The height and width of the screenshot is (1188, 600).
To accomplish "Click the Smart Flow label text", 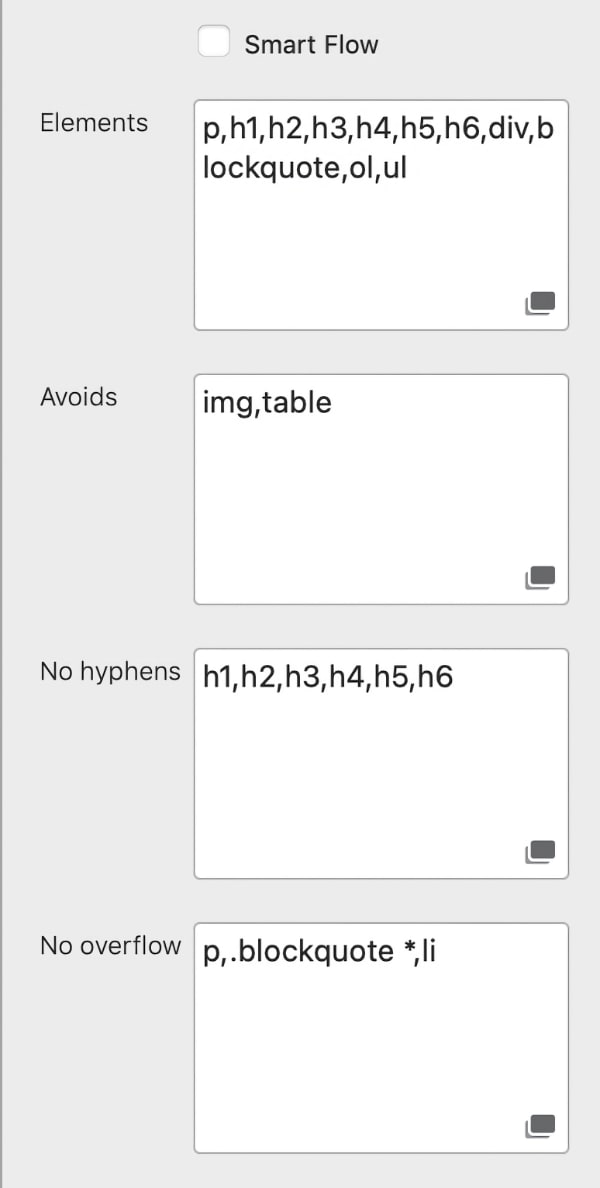I will [311, 45].
